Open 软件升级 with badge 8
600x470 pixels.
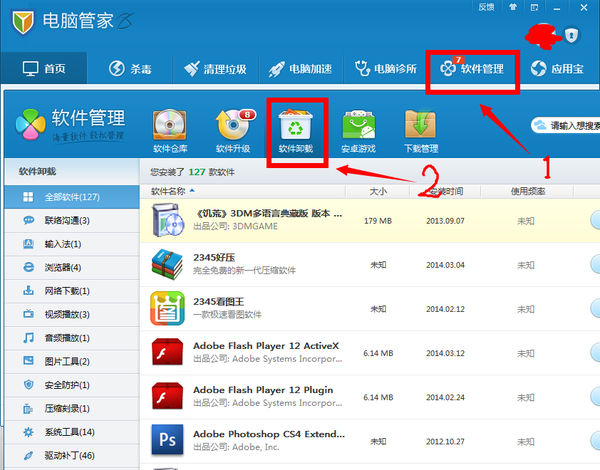coord(235,125)
